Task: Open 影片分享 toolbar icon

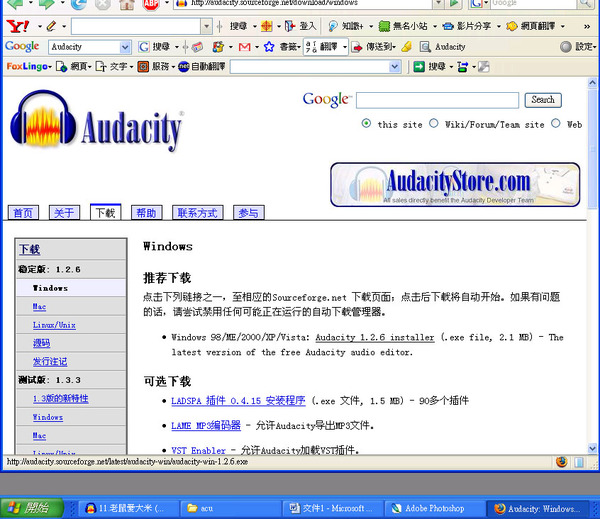Action: tap(448, 26)
